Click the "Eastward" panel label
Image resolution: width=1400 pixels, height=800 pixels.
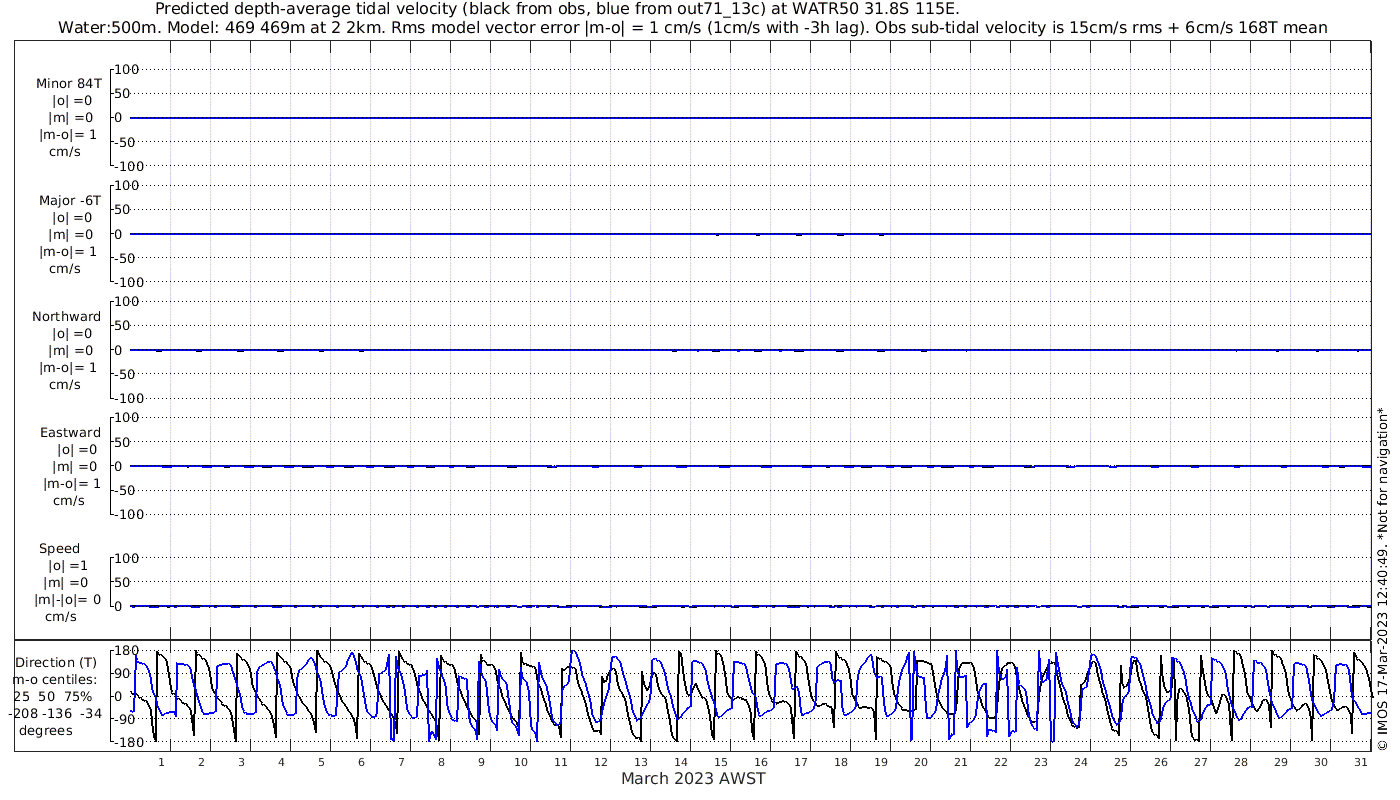pyautogui.click(x=70, y=432)
